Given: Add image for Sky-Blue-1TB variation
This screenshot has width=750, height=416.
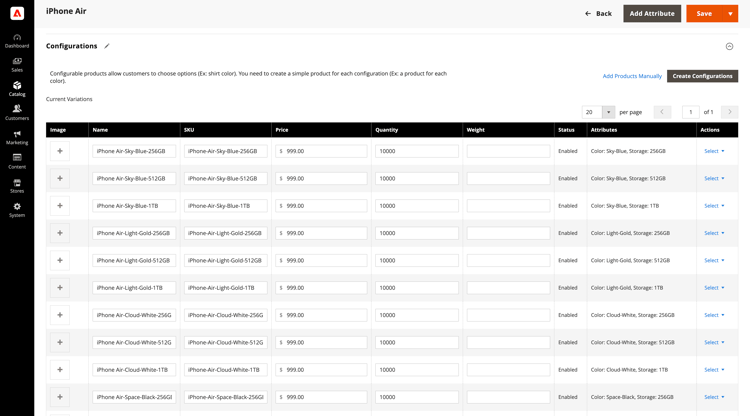Looking at the screenshot, I should pos(60,206).
